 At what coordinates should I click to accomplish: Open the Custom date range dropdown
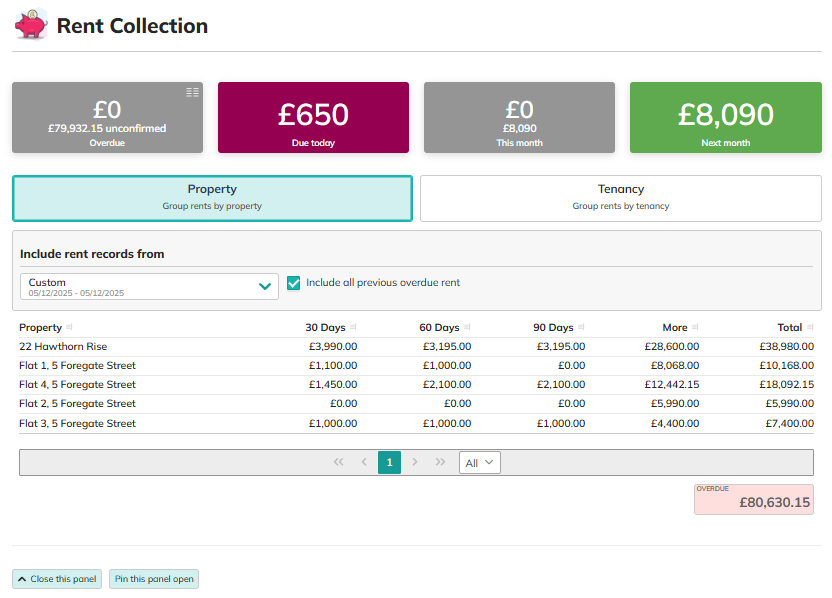[x=149, y=287]
